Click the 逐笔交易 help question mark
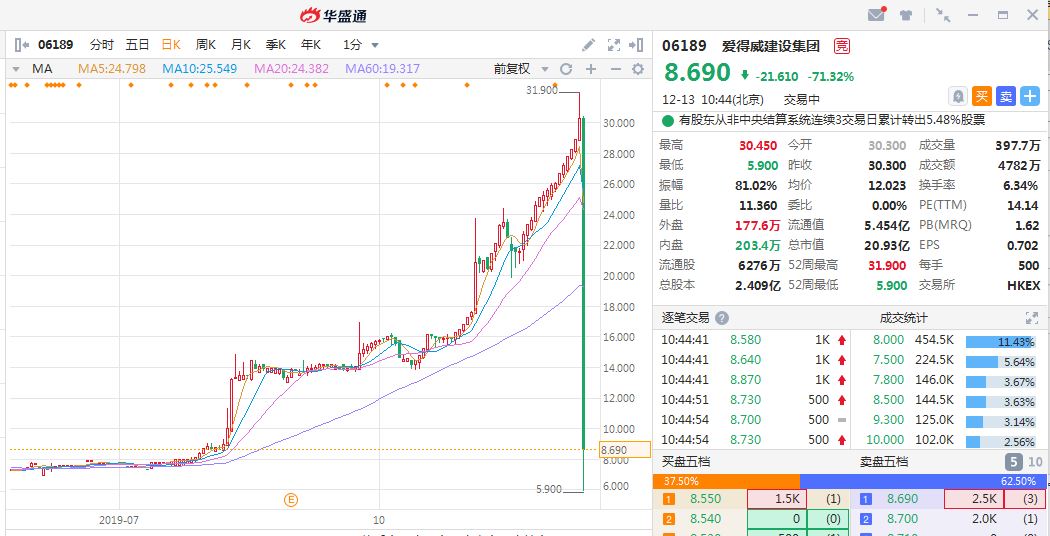The width and height of the screenshot is (1050, 536). [720, 318]
